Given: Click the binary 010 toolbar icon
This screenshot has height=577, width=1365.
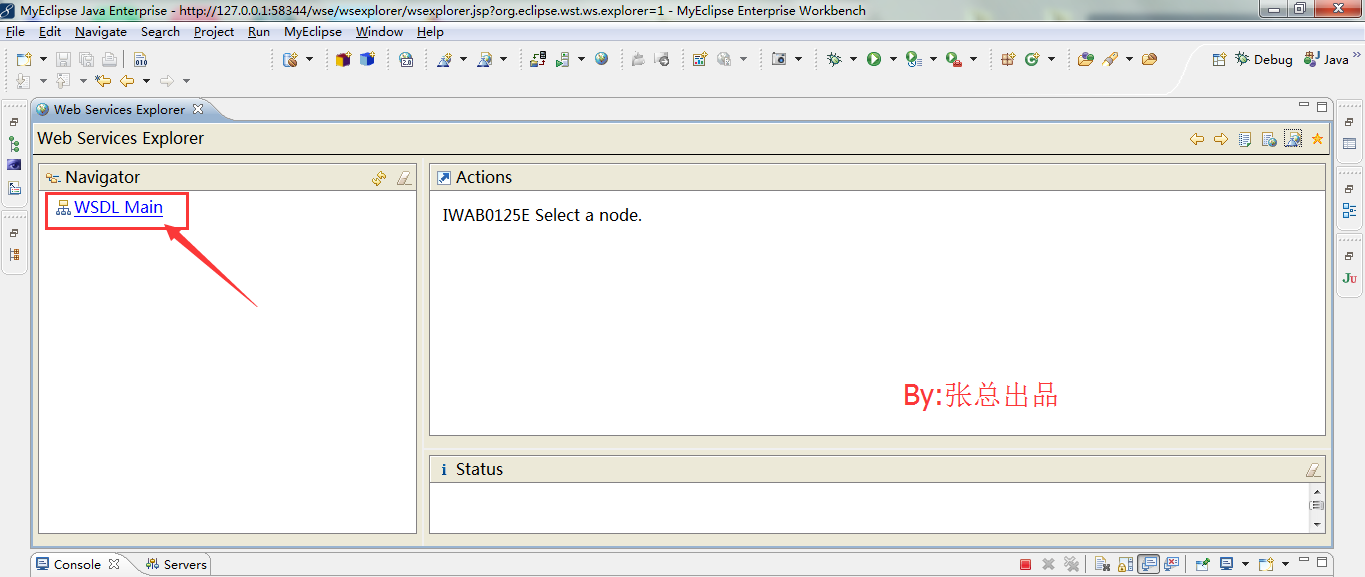Looking at the screenshot, I should (141, 60).
